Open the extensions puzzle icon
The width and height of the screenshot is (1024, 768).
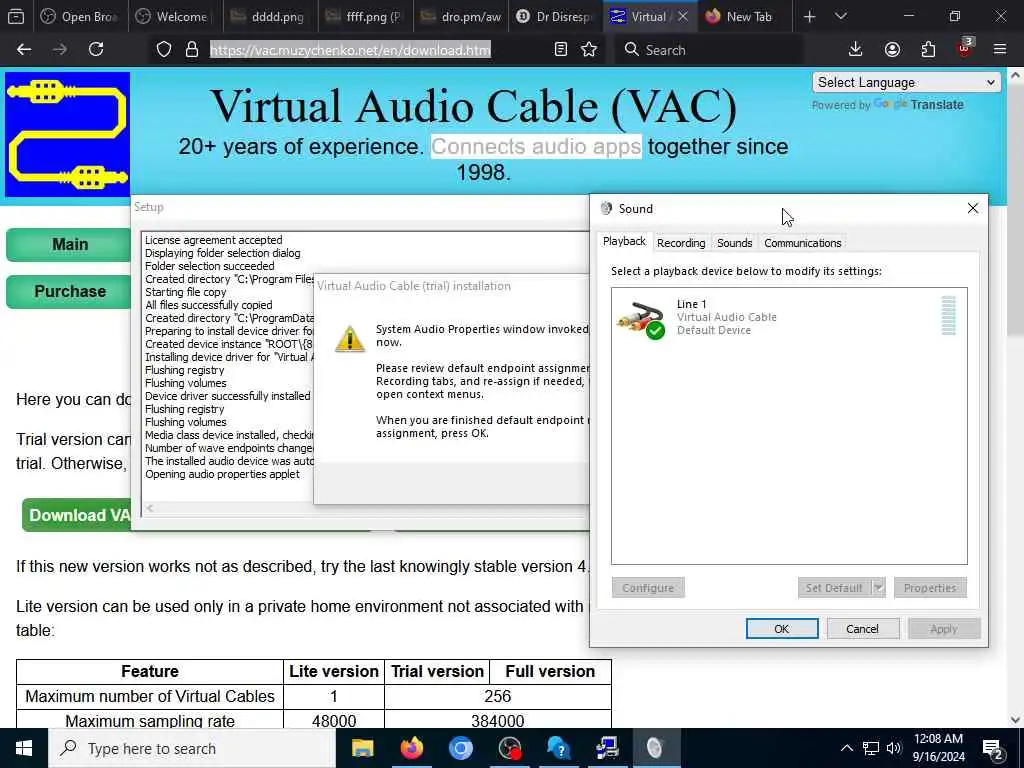928,50
